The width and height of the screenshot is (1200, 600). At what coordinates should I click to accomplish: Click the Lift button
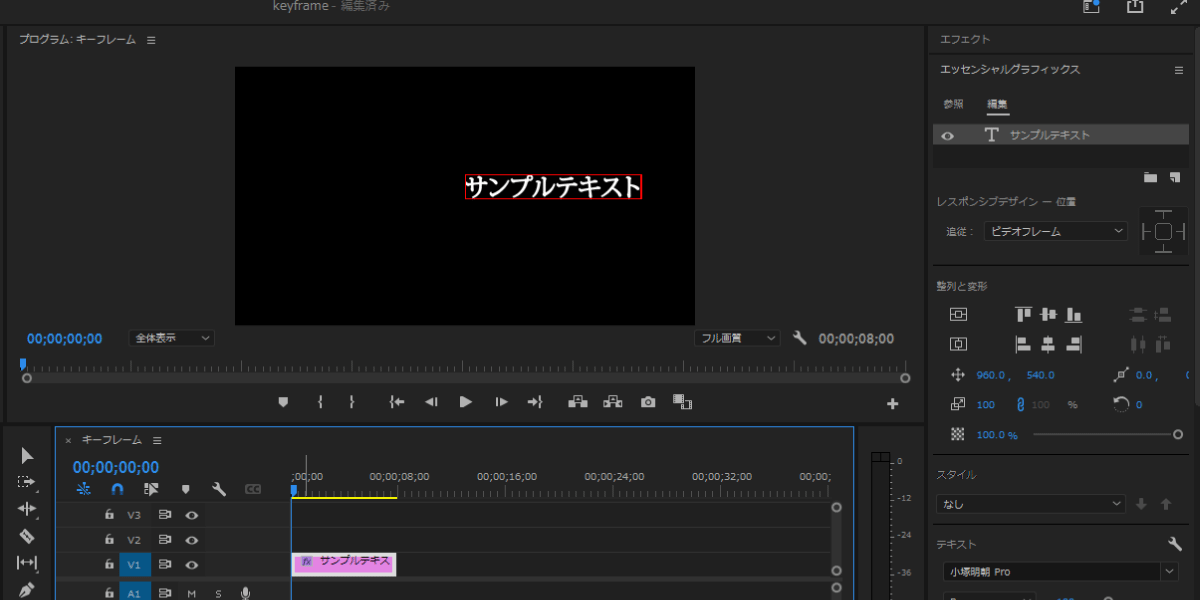[x=578, y=402]
